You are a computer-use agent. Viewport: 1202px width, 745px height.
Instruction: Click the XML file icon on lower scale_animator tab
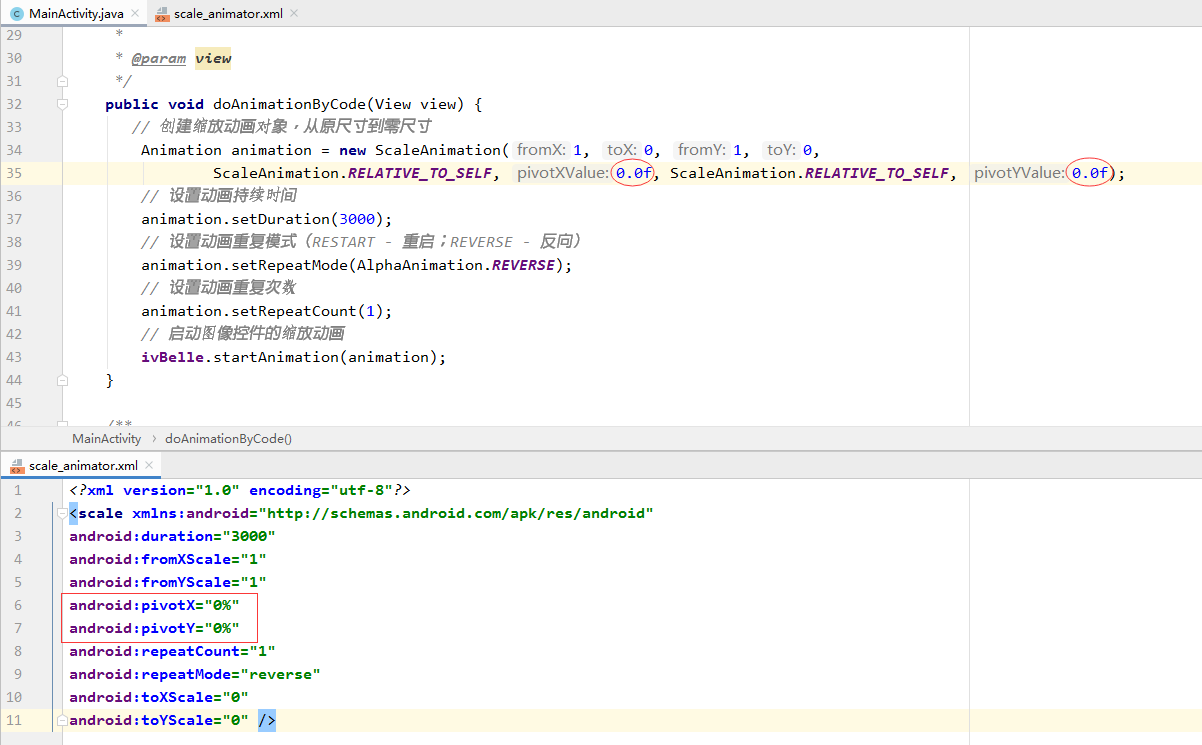coord(17,466)
